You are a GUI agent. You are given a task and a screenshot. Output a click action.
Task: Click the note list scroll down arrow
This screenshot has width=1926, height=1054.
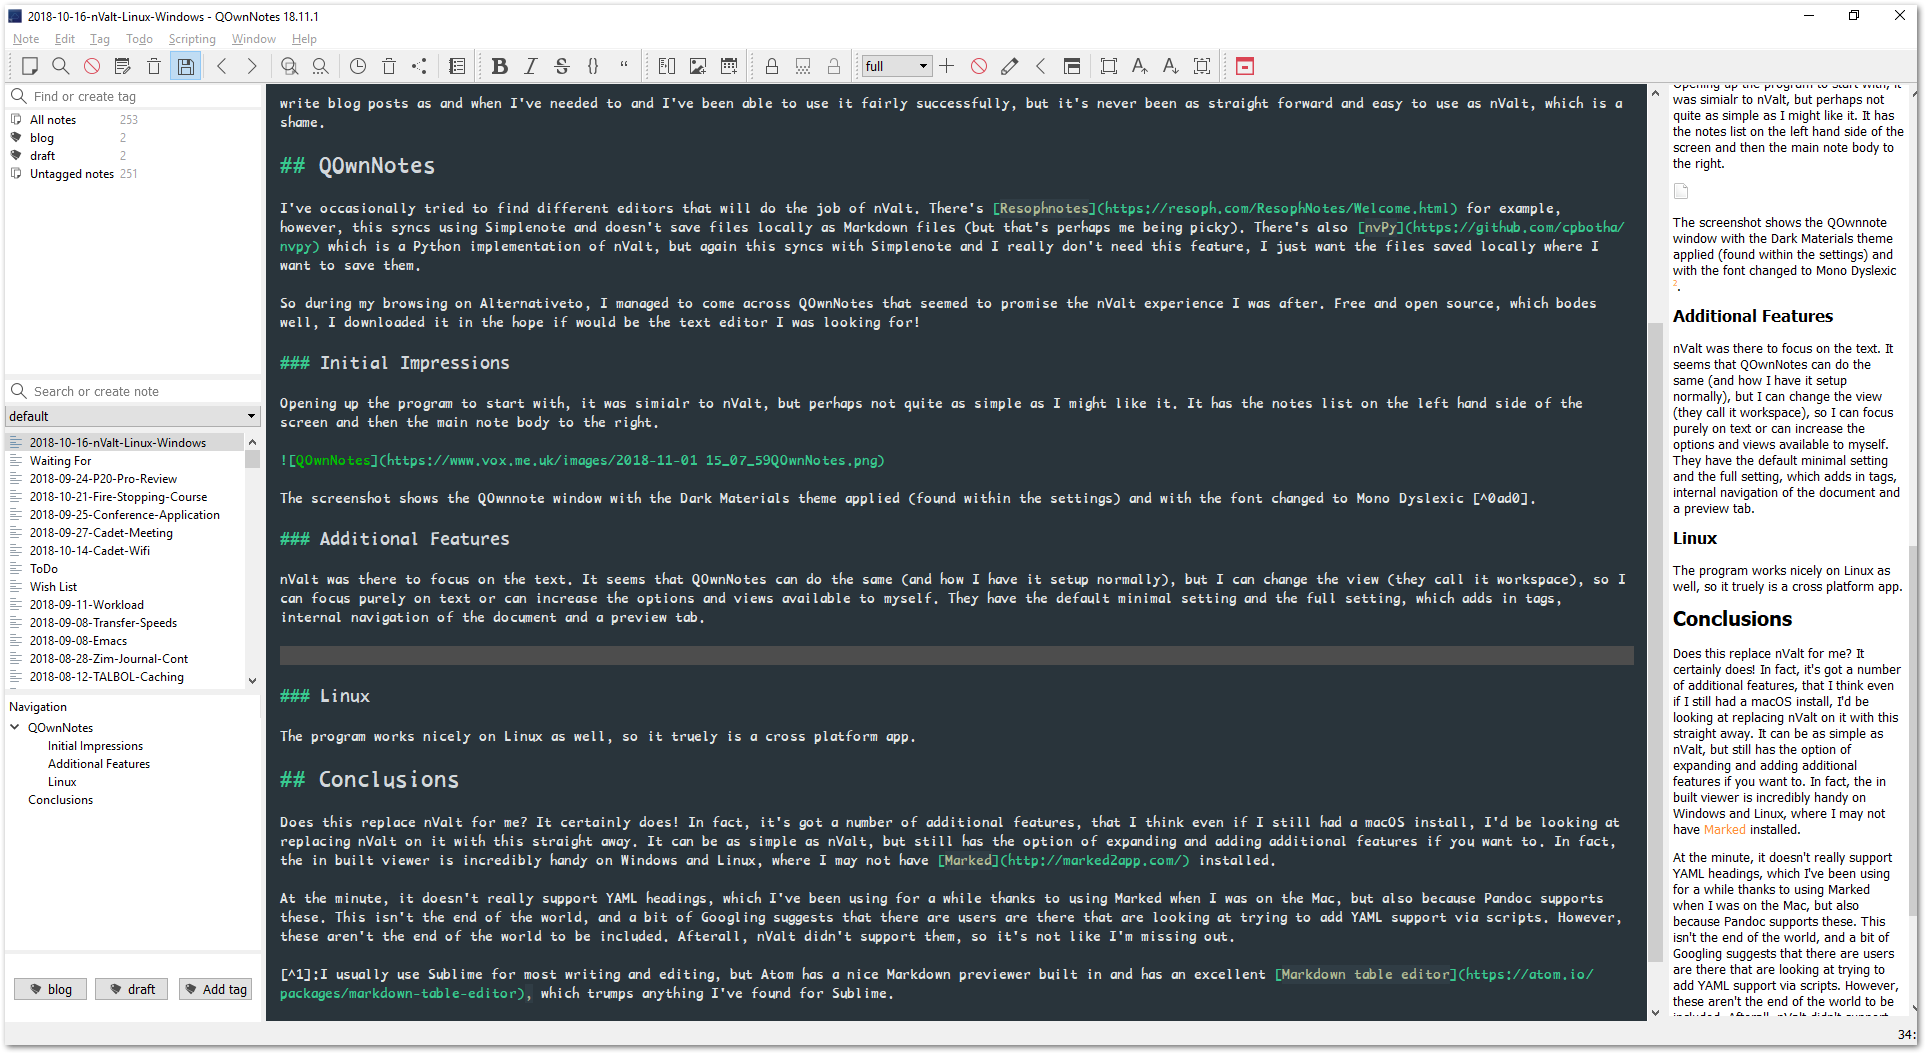[x=252, y=680]
